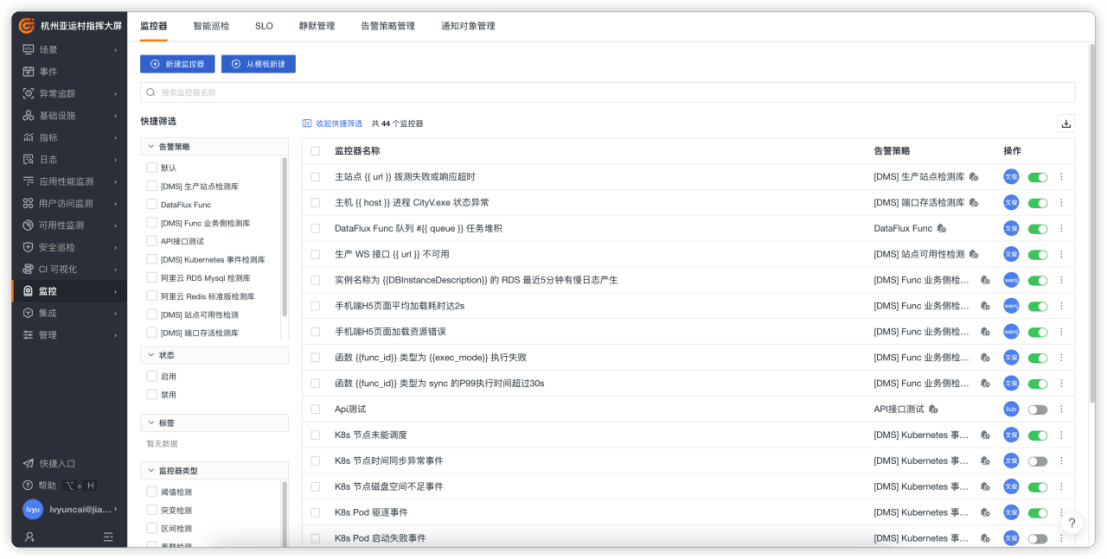Click the 杭州亚运村指挥大屏 logo icon
This screenshot has width=1107, height=559.
(x=27, y=25)
